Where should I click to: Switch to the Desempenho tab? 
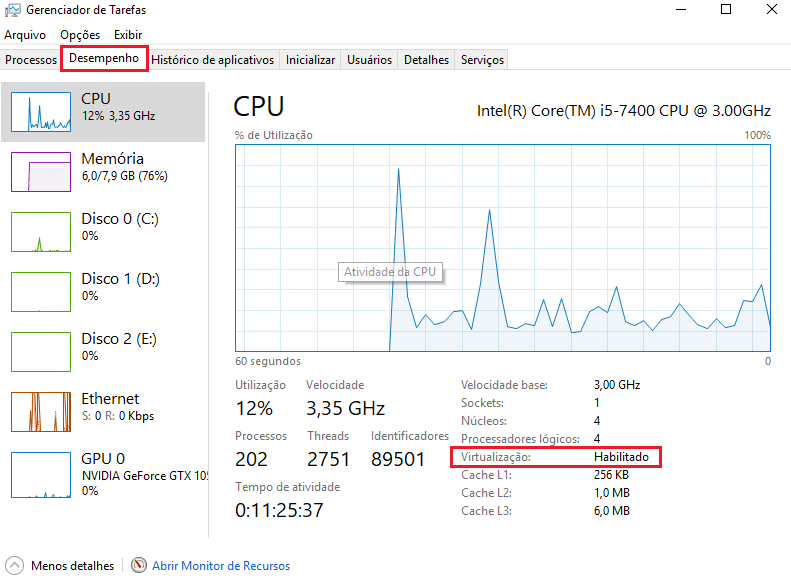(x=104, y=58)
